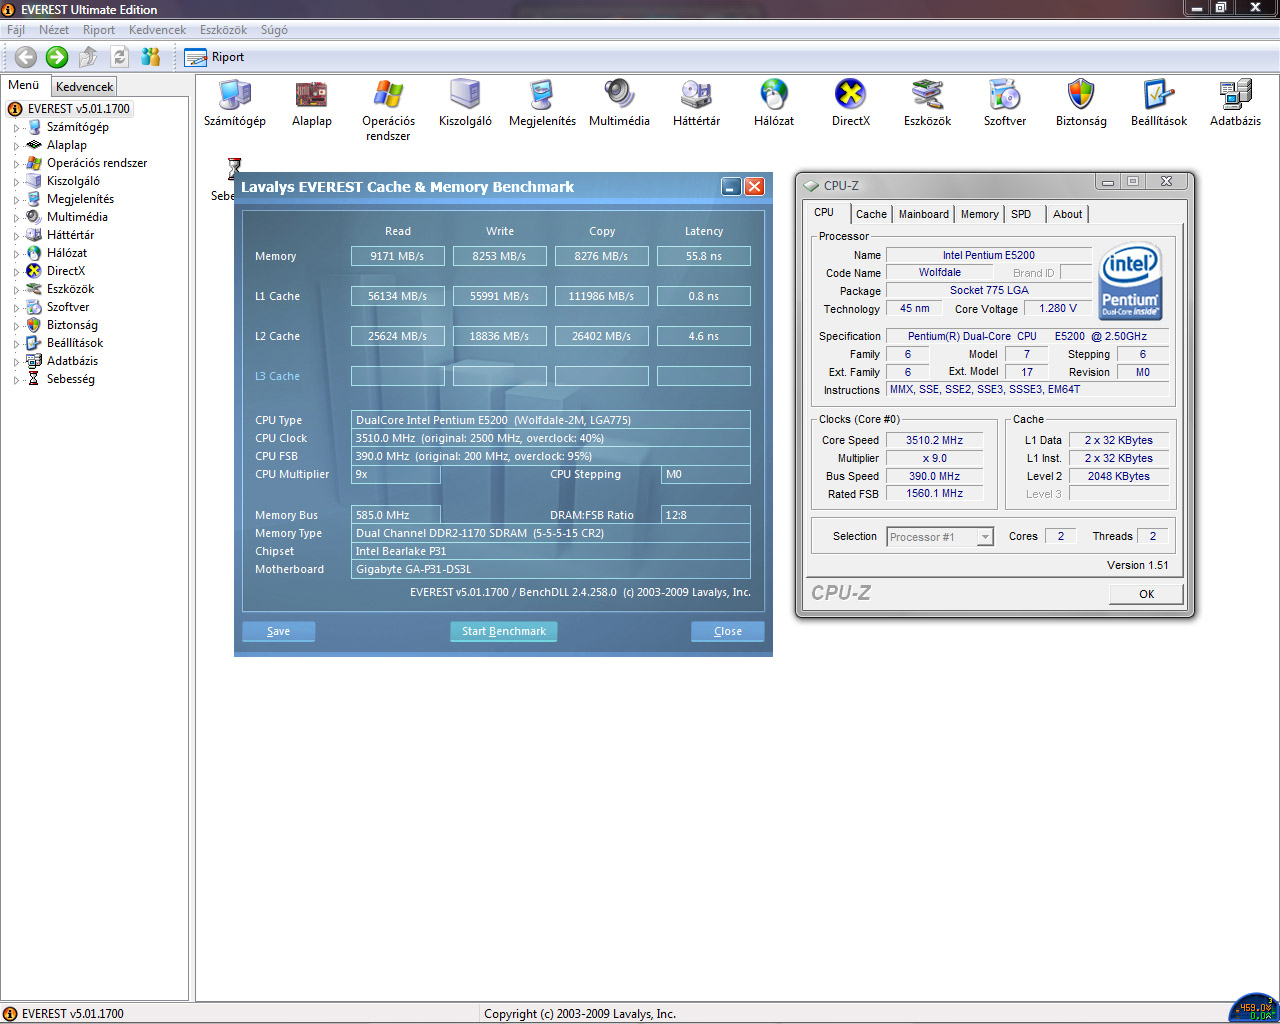Click the CPU Multiplier 9x field

tap(396, 474)
